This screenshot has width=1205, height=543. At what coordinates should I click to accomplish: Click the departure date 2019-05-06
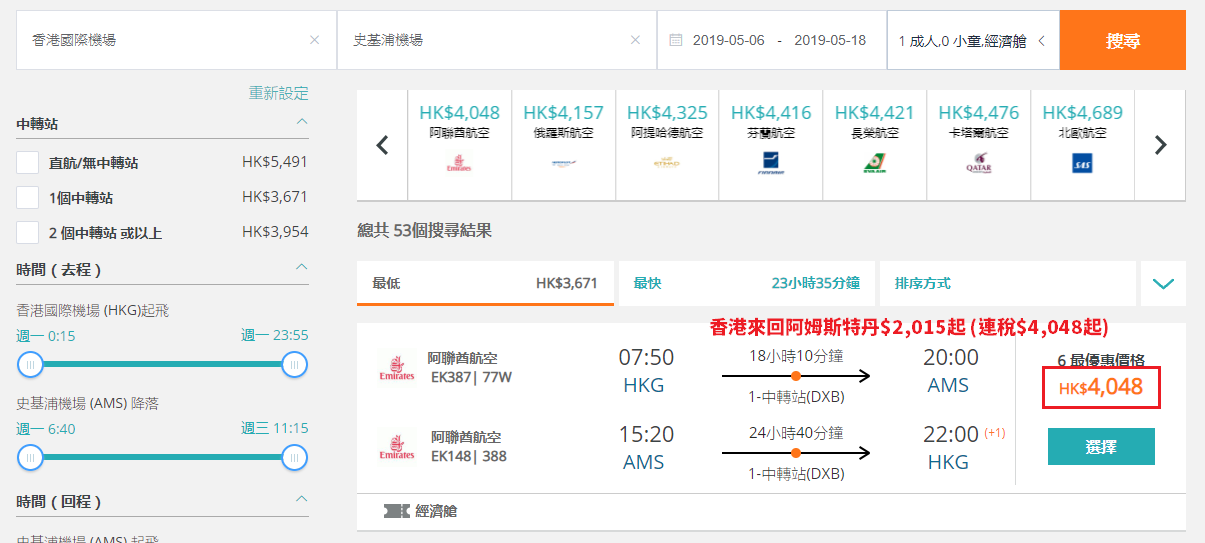click(728, 41)
